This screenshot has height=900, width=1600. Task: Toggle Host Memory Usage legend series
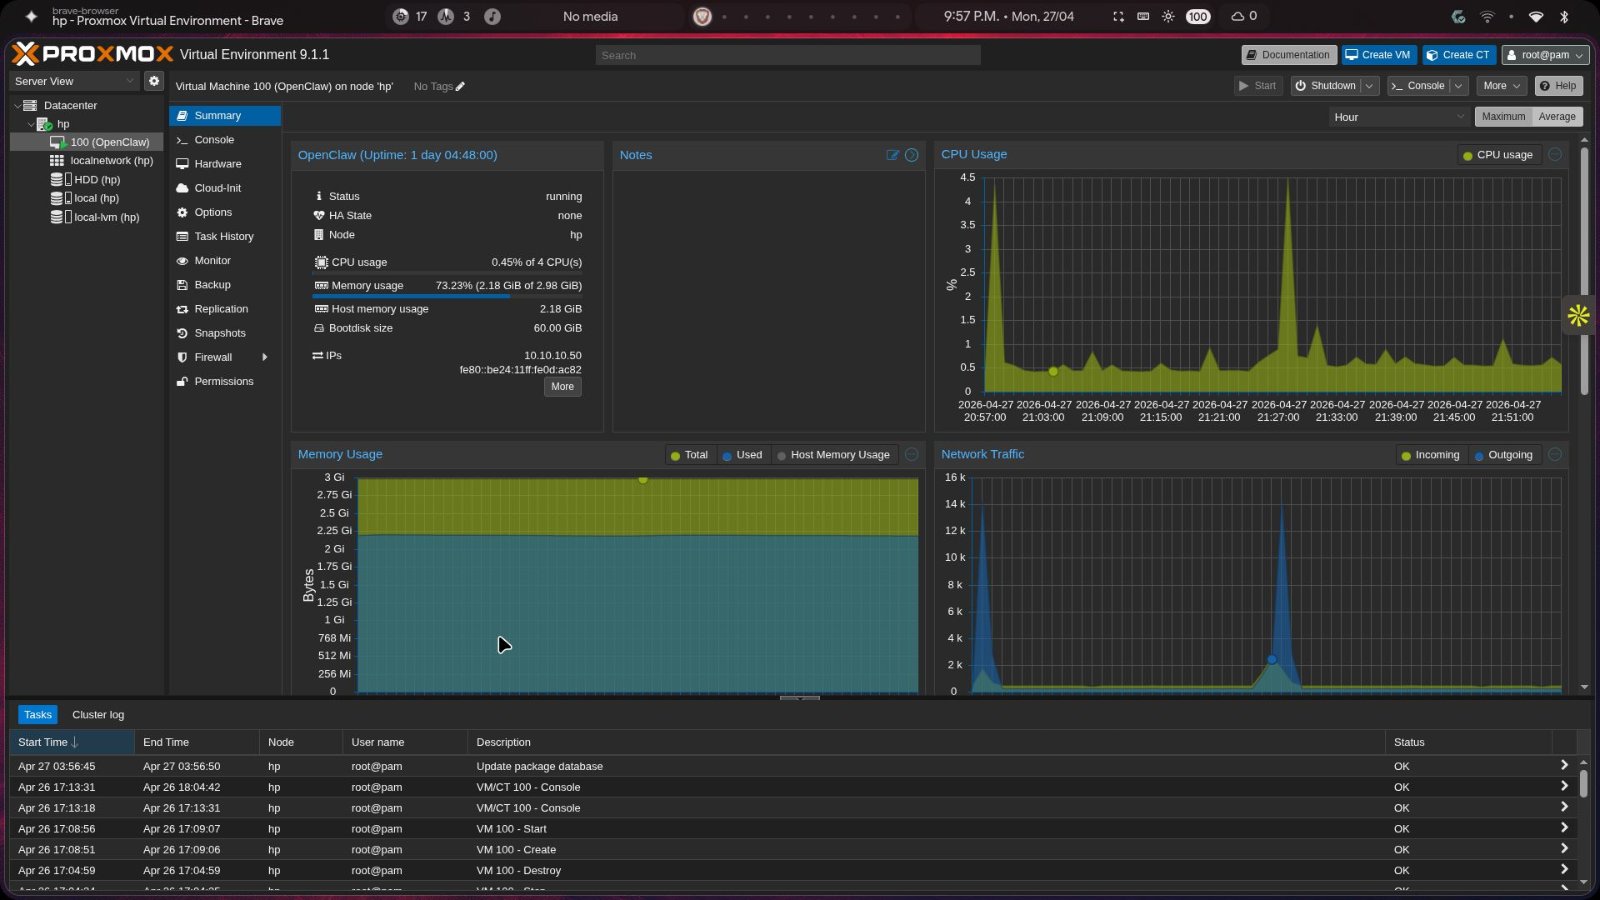point(833,455)
